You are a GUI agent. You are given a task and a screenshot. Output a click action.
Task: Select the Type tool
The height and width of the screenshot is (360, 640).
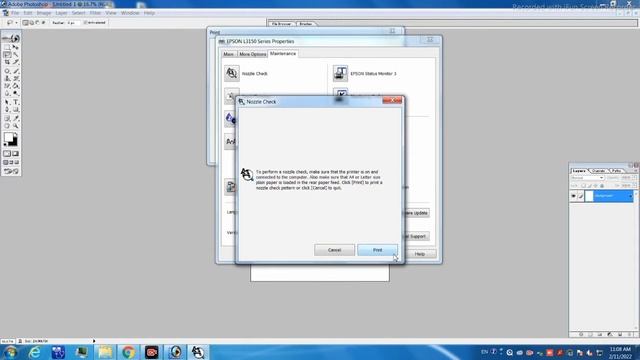coord(16,102)
